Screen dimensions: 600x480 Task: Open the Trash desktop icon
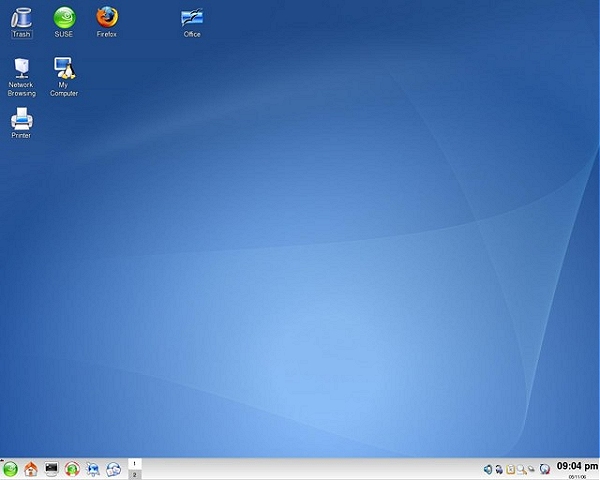pyautogui.click(x=21, y=18)
